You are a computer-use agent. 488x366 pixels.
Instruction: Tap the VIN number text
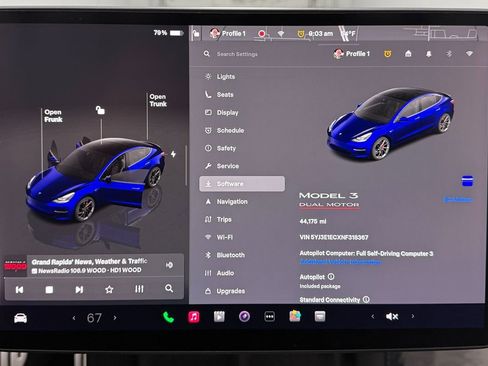[x=334, y=237]
